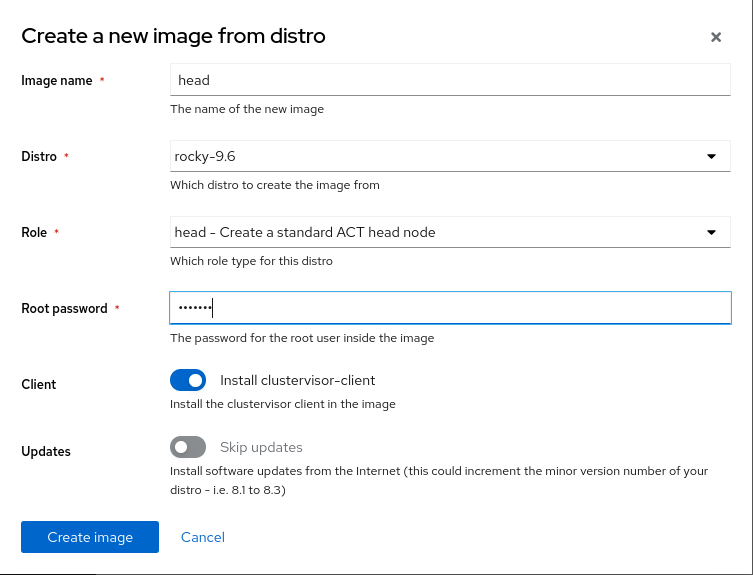Click the 'Skip updates' toggle label text
Viewport: 753px width, 575px height.
[260, 447]
